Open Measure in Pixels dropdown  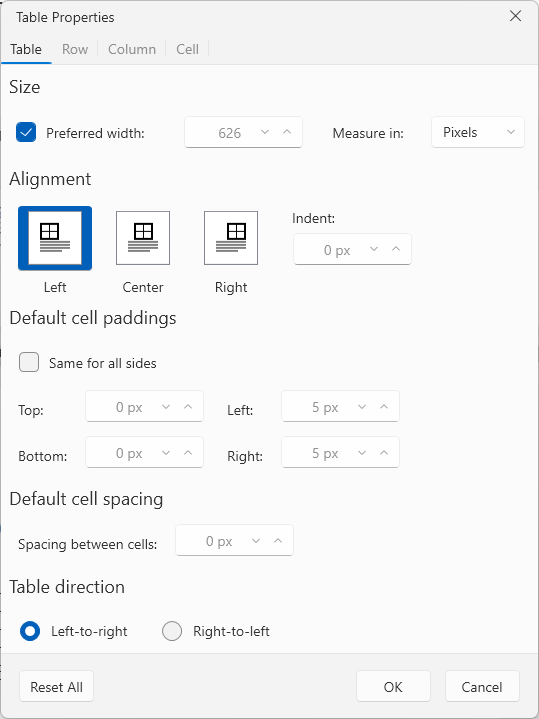pyautogui.click(x=478, y=132)
